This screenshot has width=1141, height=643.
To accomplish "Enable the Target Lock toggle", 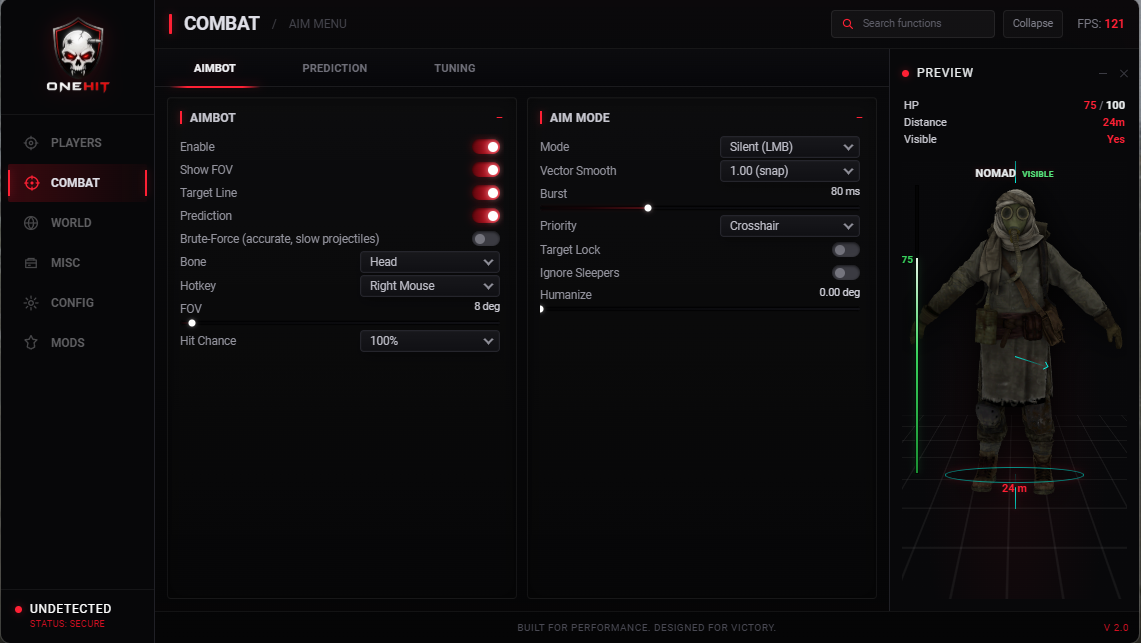I will coord(846,250).
